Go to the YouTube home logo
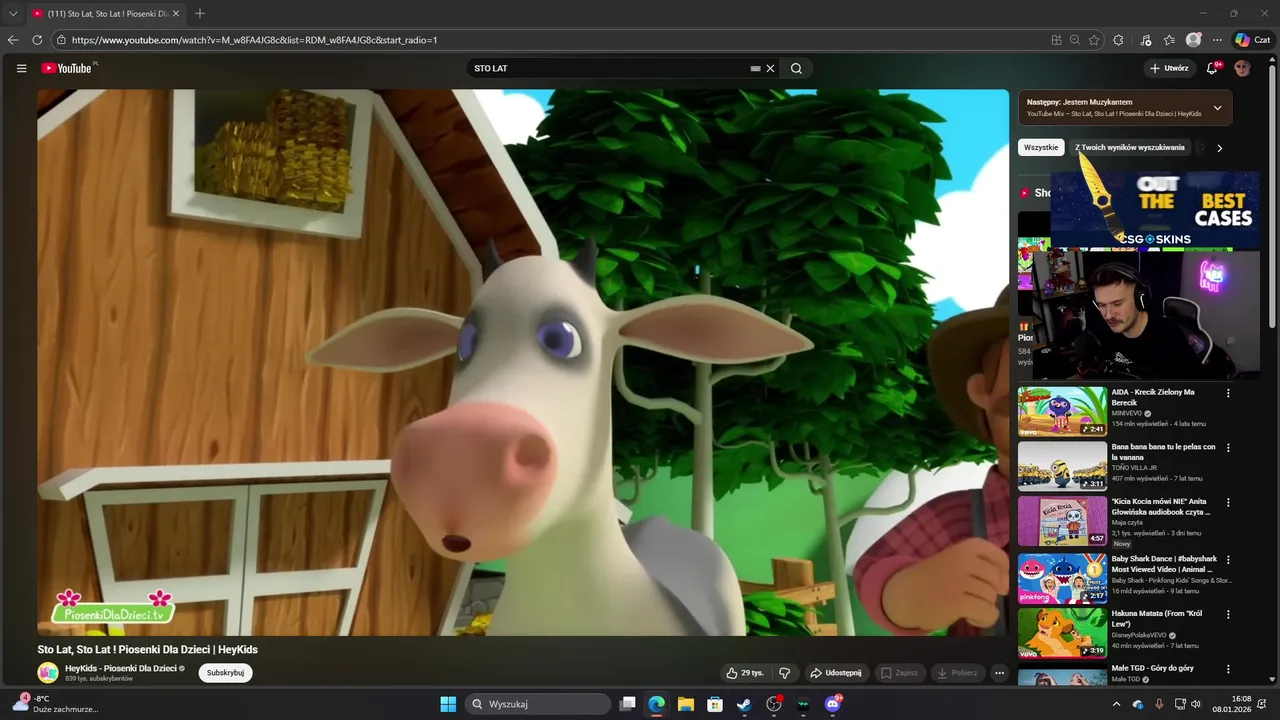1280x720 pixels. pos(67,68)
